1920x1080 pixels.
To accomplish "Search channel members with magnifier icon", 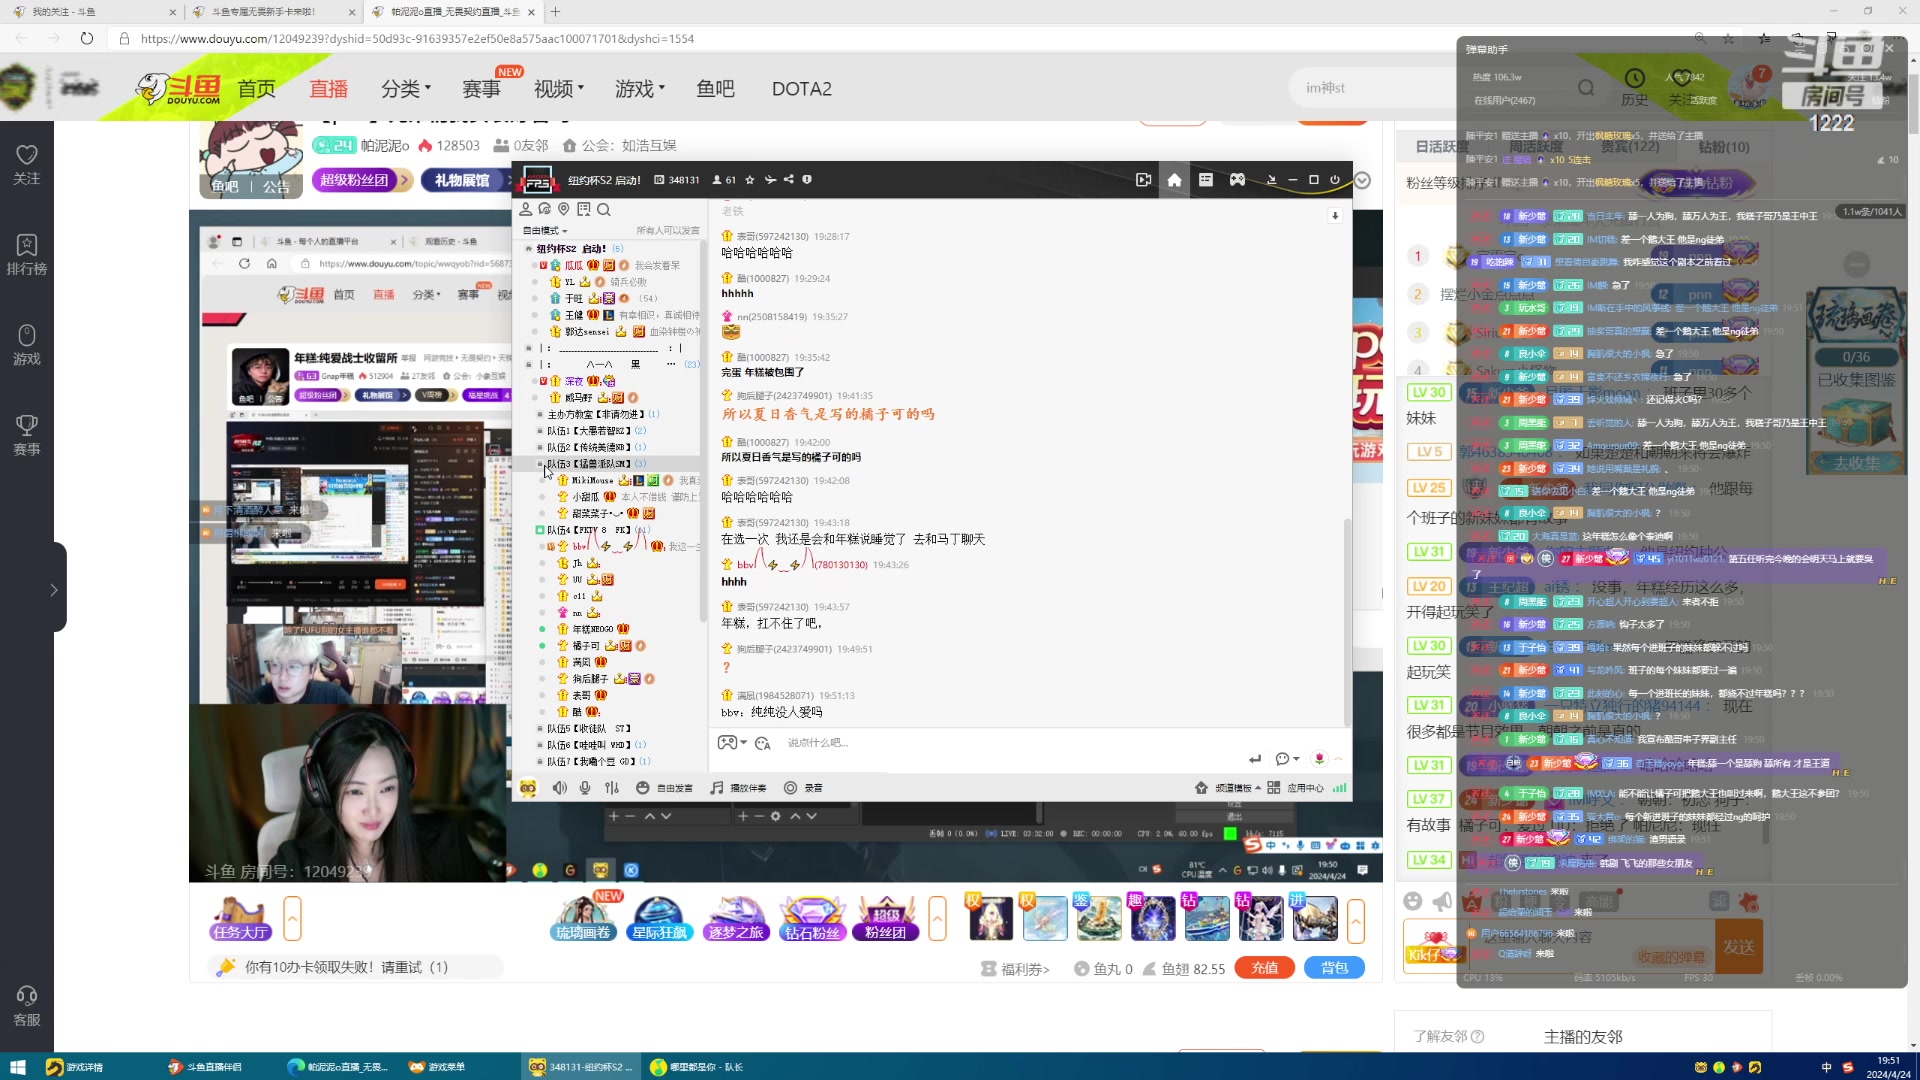I will pyautogui.click(x=603, y=209).
